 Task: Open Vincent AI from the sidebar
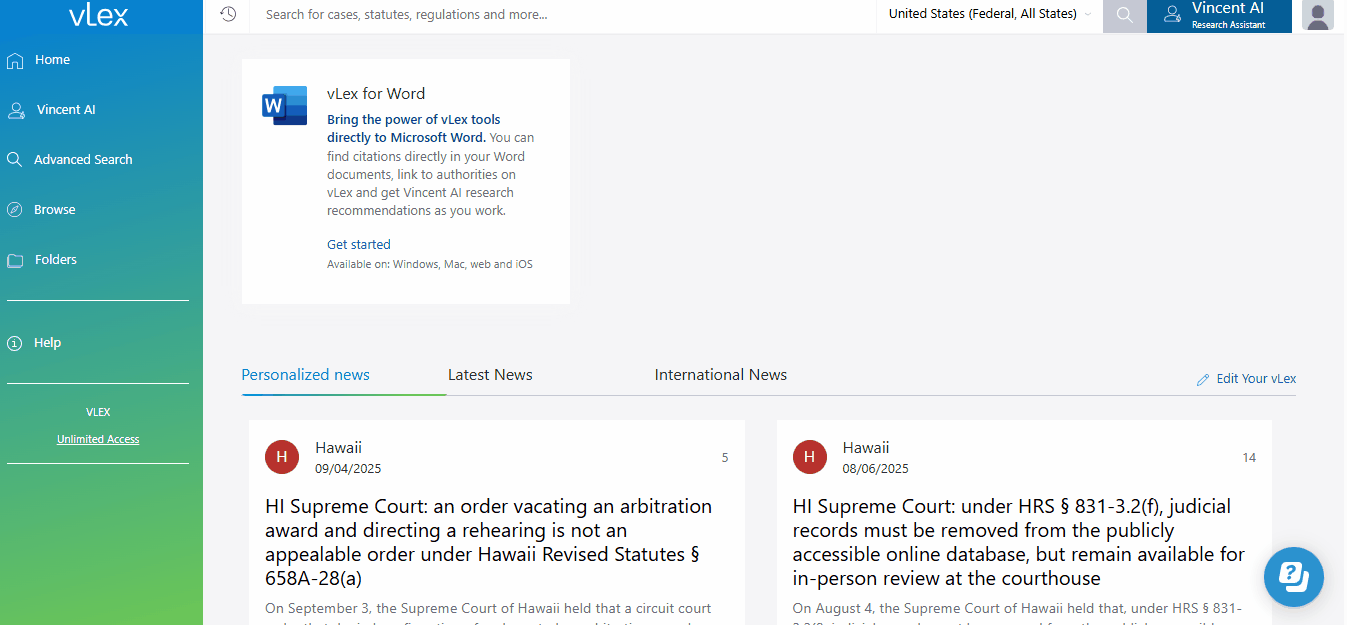click(x=66, y=110)
